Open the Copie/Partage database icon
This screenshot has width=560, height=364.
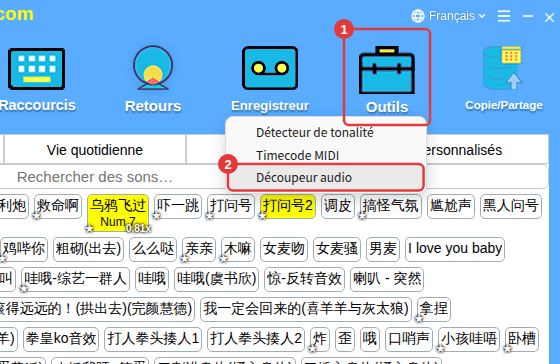point(502,68)
